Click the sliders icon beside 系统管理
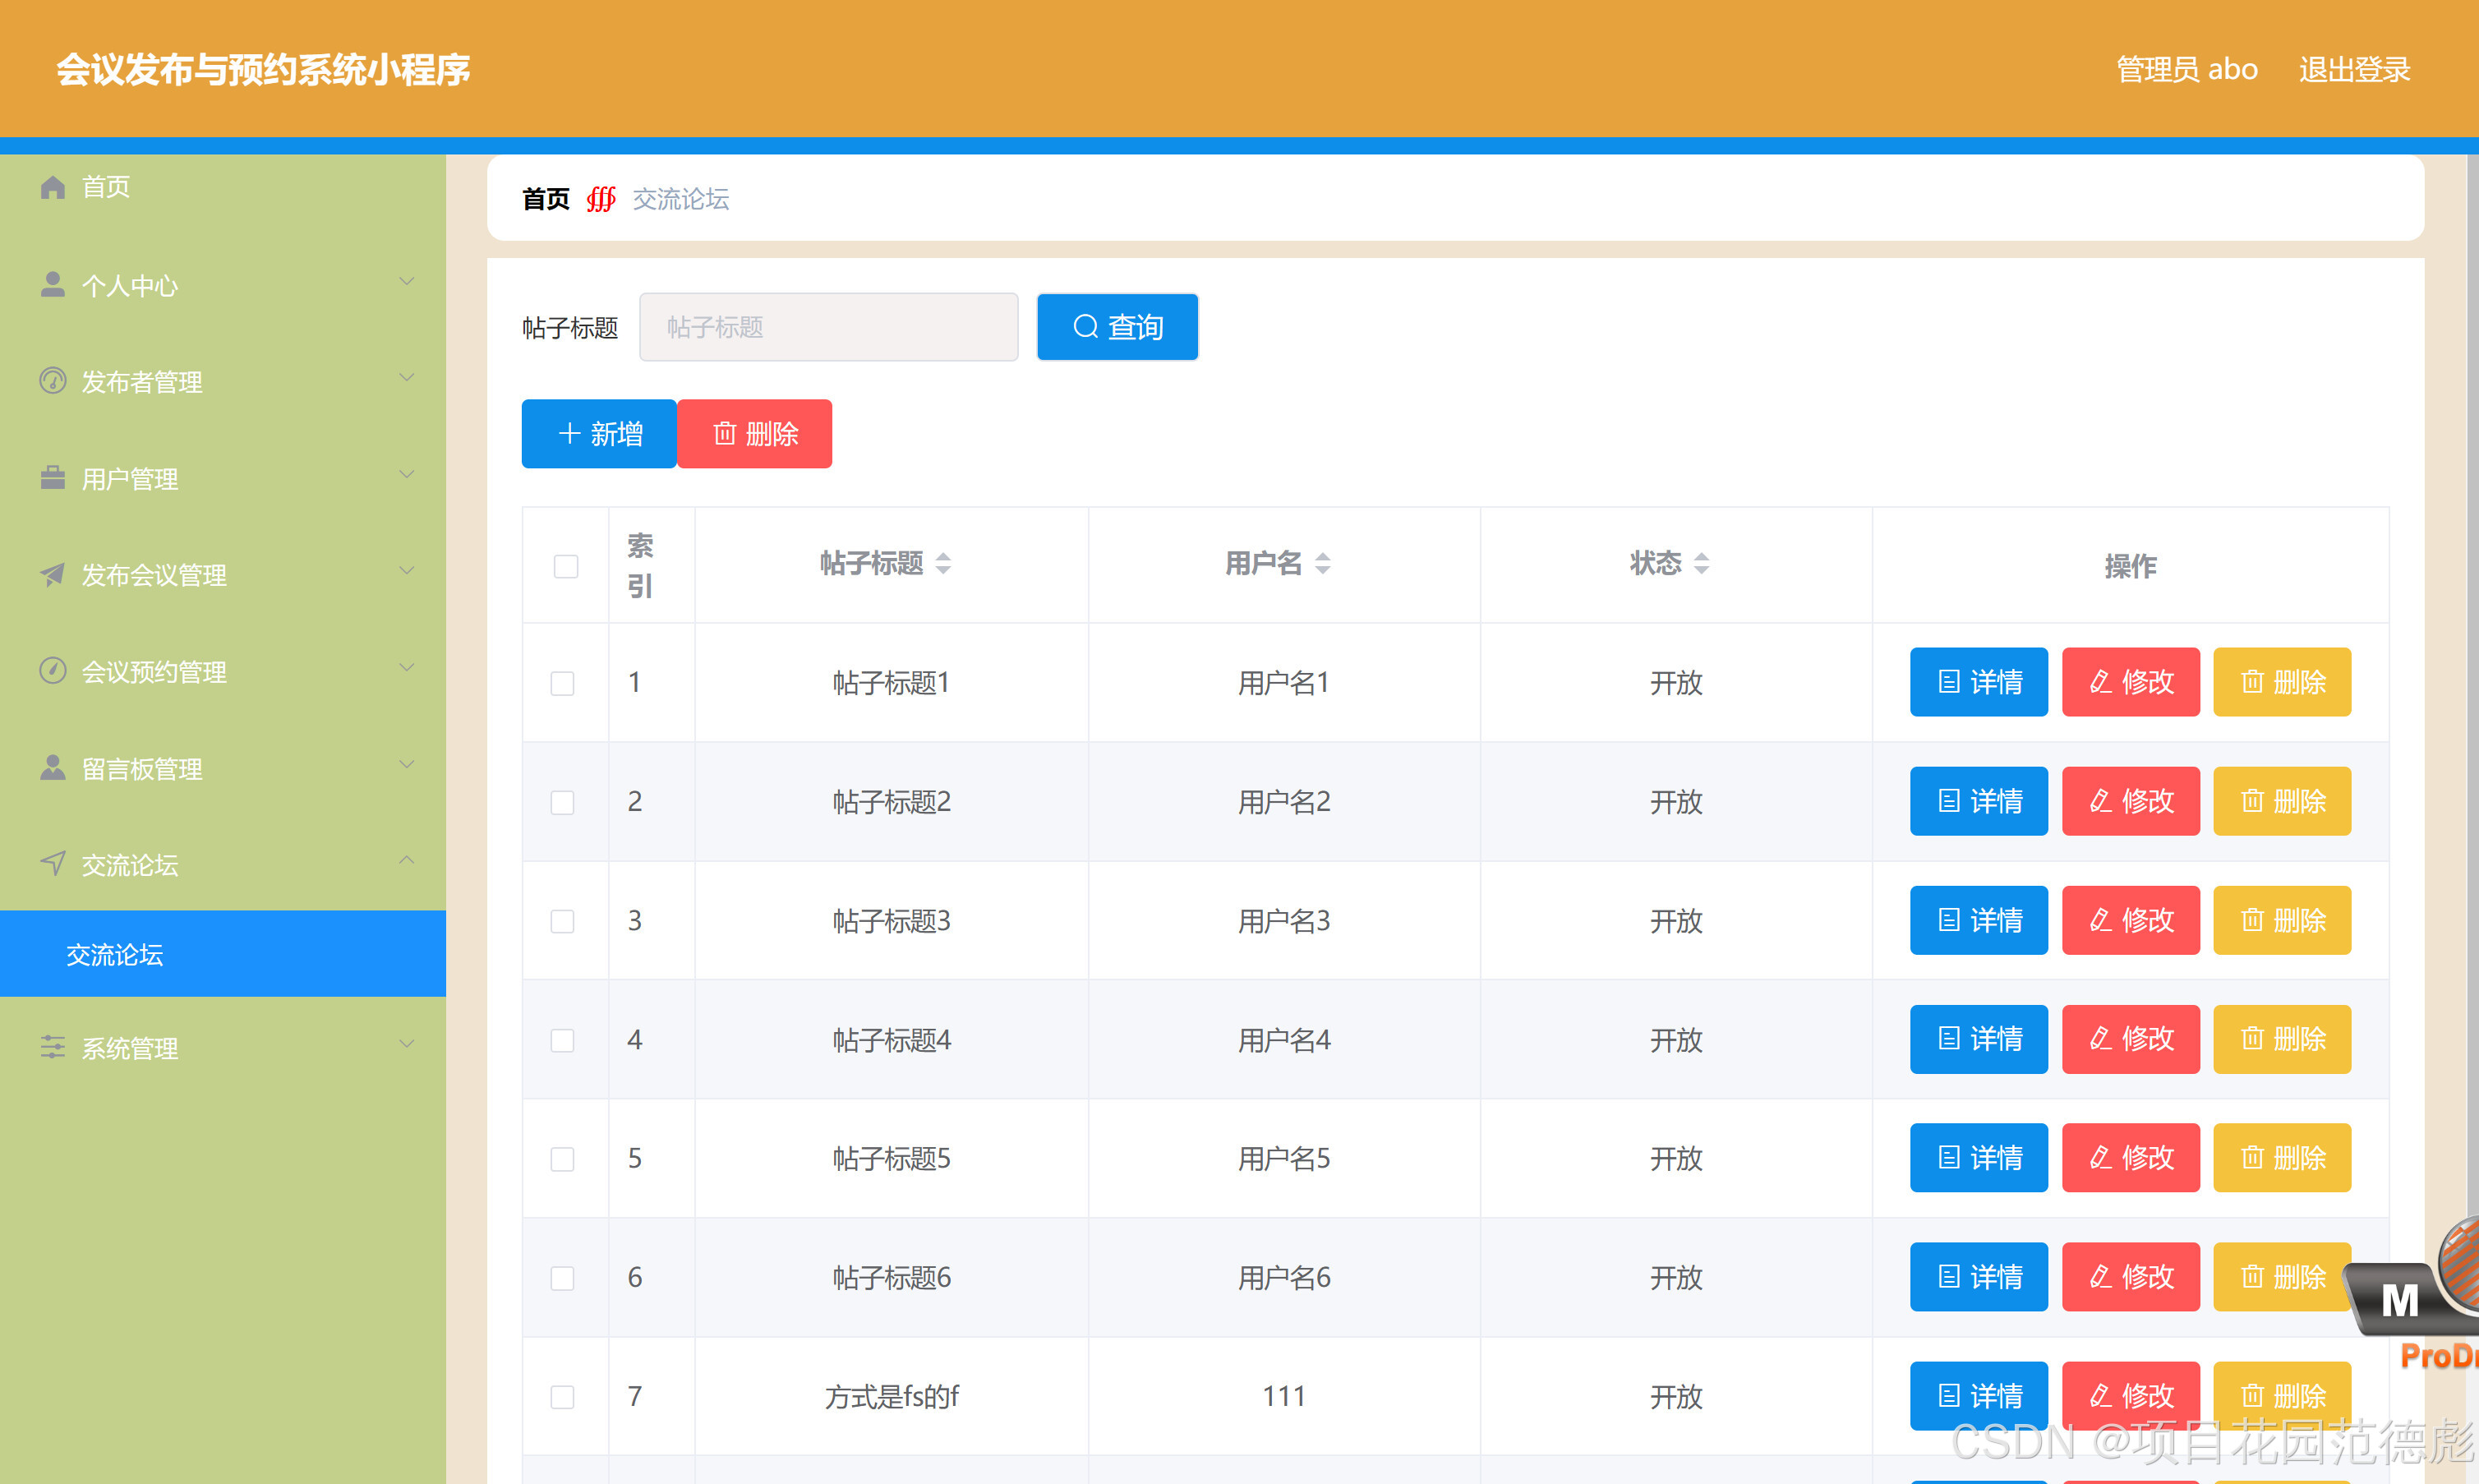The image size is (2479, 1484). tap(52, 1047)
